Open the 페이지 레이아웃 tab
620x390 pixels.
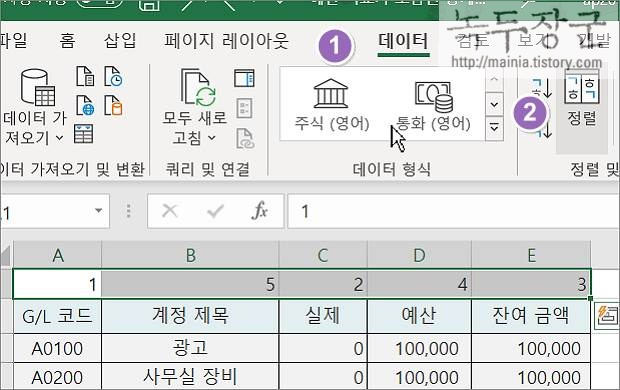[227, 40]
